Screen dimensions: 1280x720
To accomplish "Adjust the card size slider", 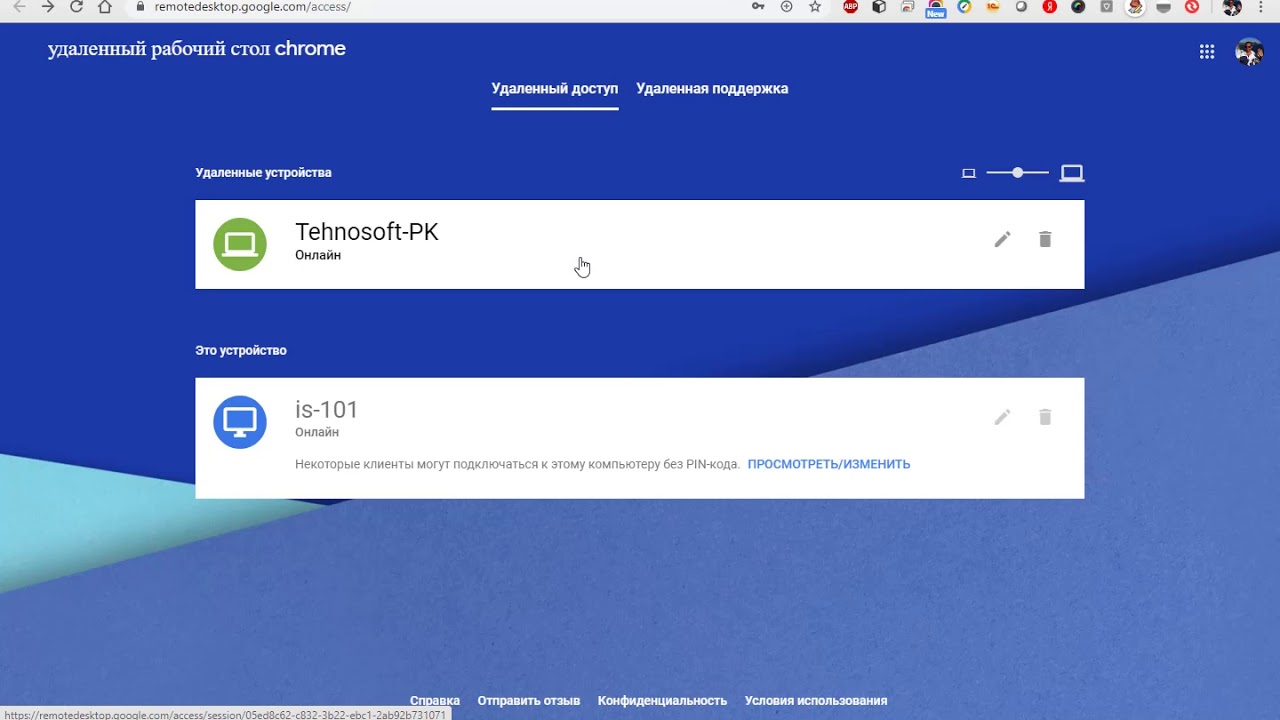I will point(1017,173).
